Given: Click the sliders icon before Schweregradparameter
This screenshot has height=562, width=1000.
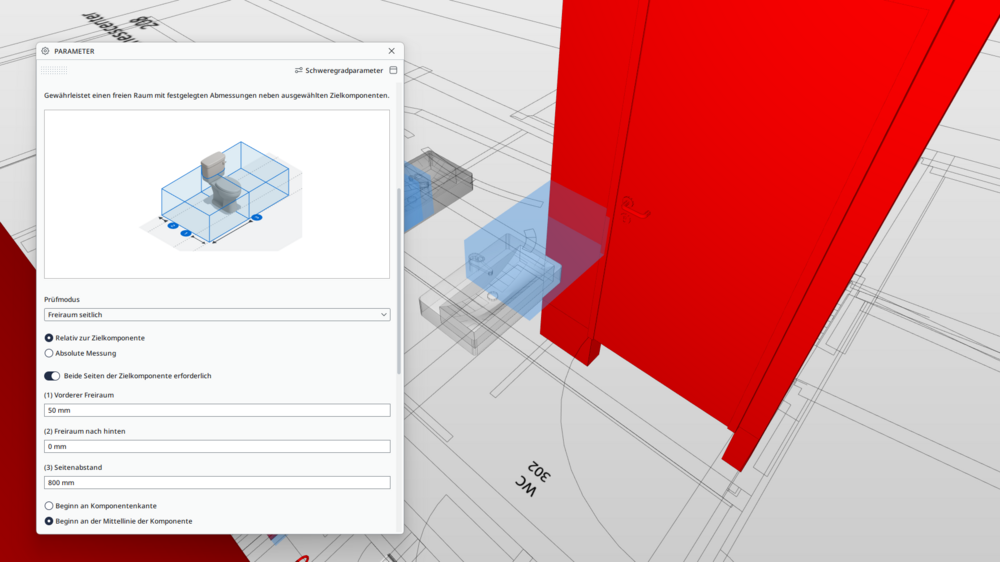Looking at the screenshot, I should (299, 71).
